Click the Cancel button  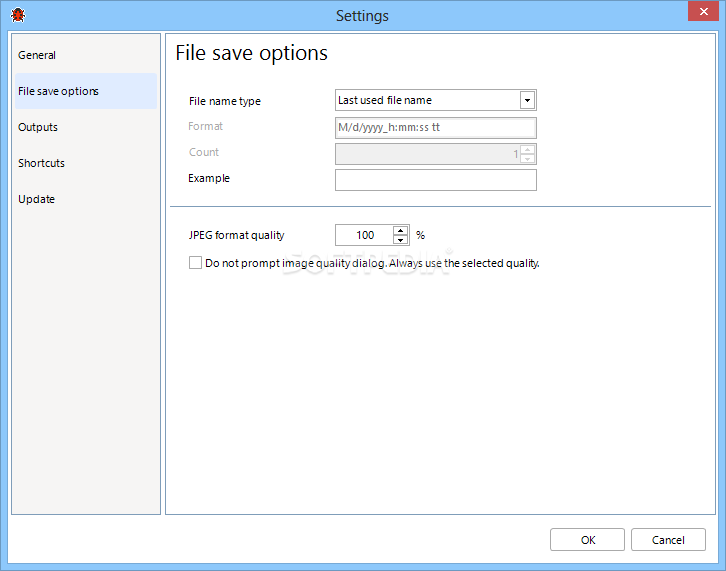click(668, 540)
